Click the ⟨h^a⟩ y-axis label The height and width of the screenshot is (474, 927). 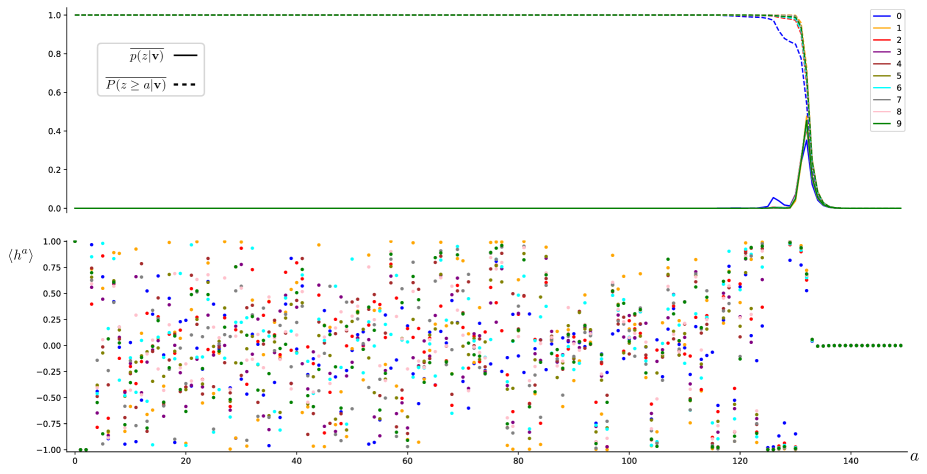point(21,255)
